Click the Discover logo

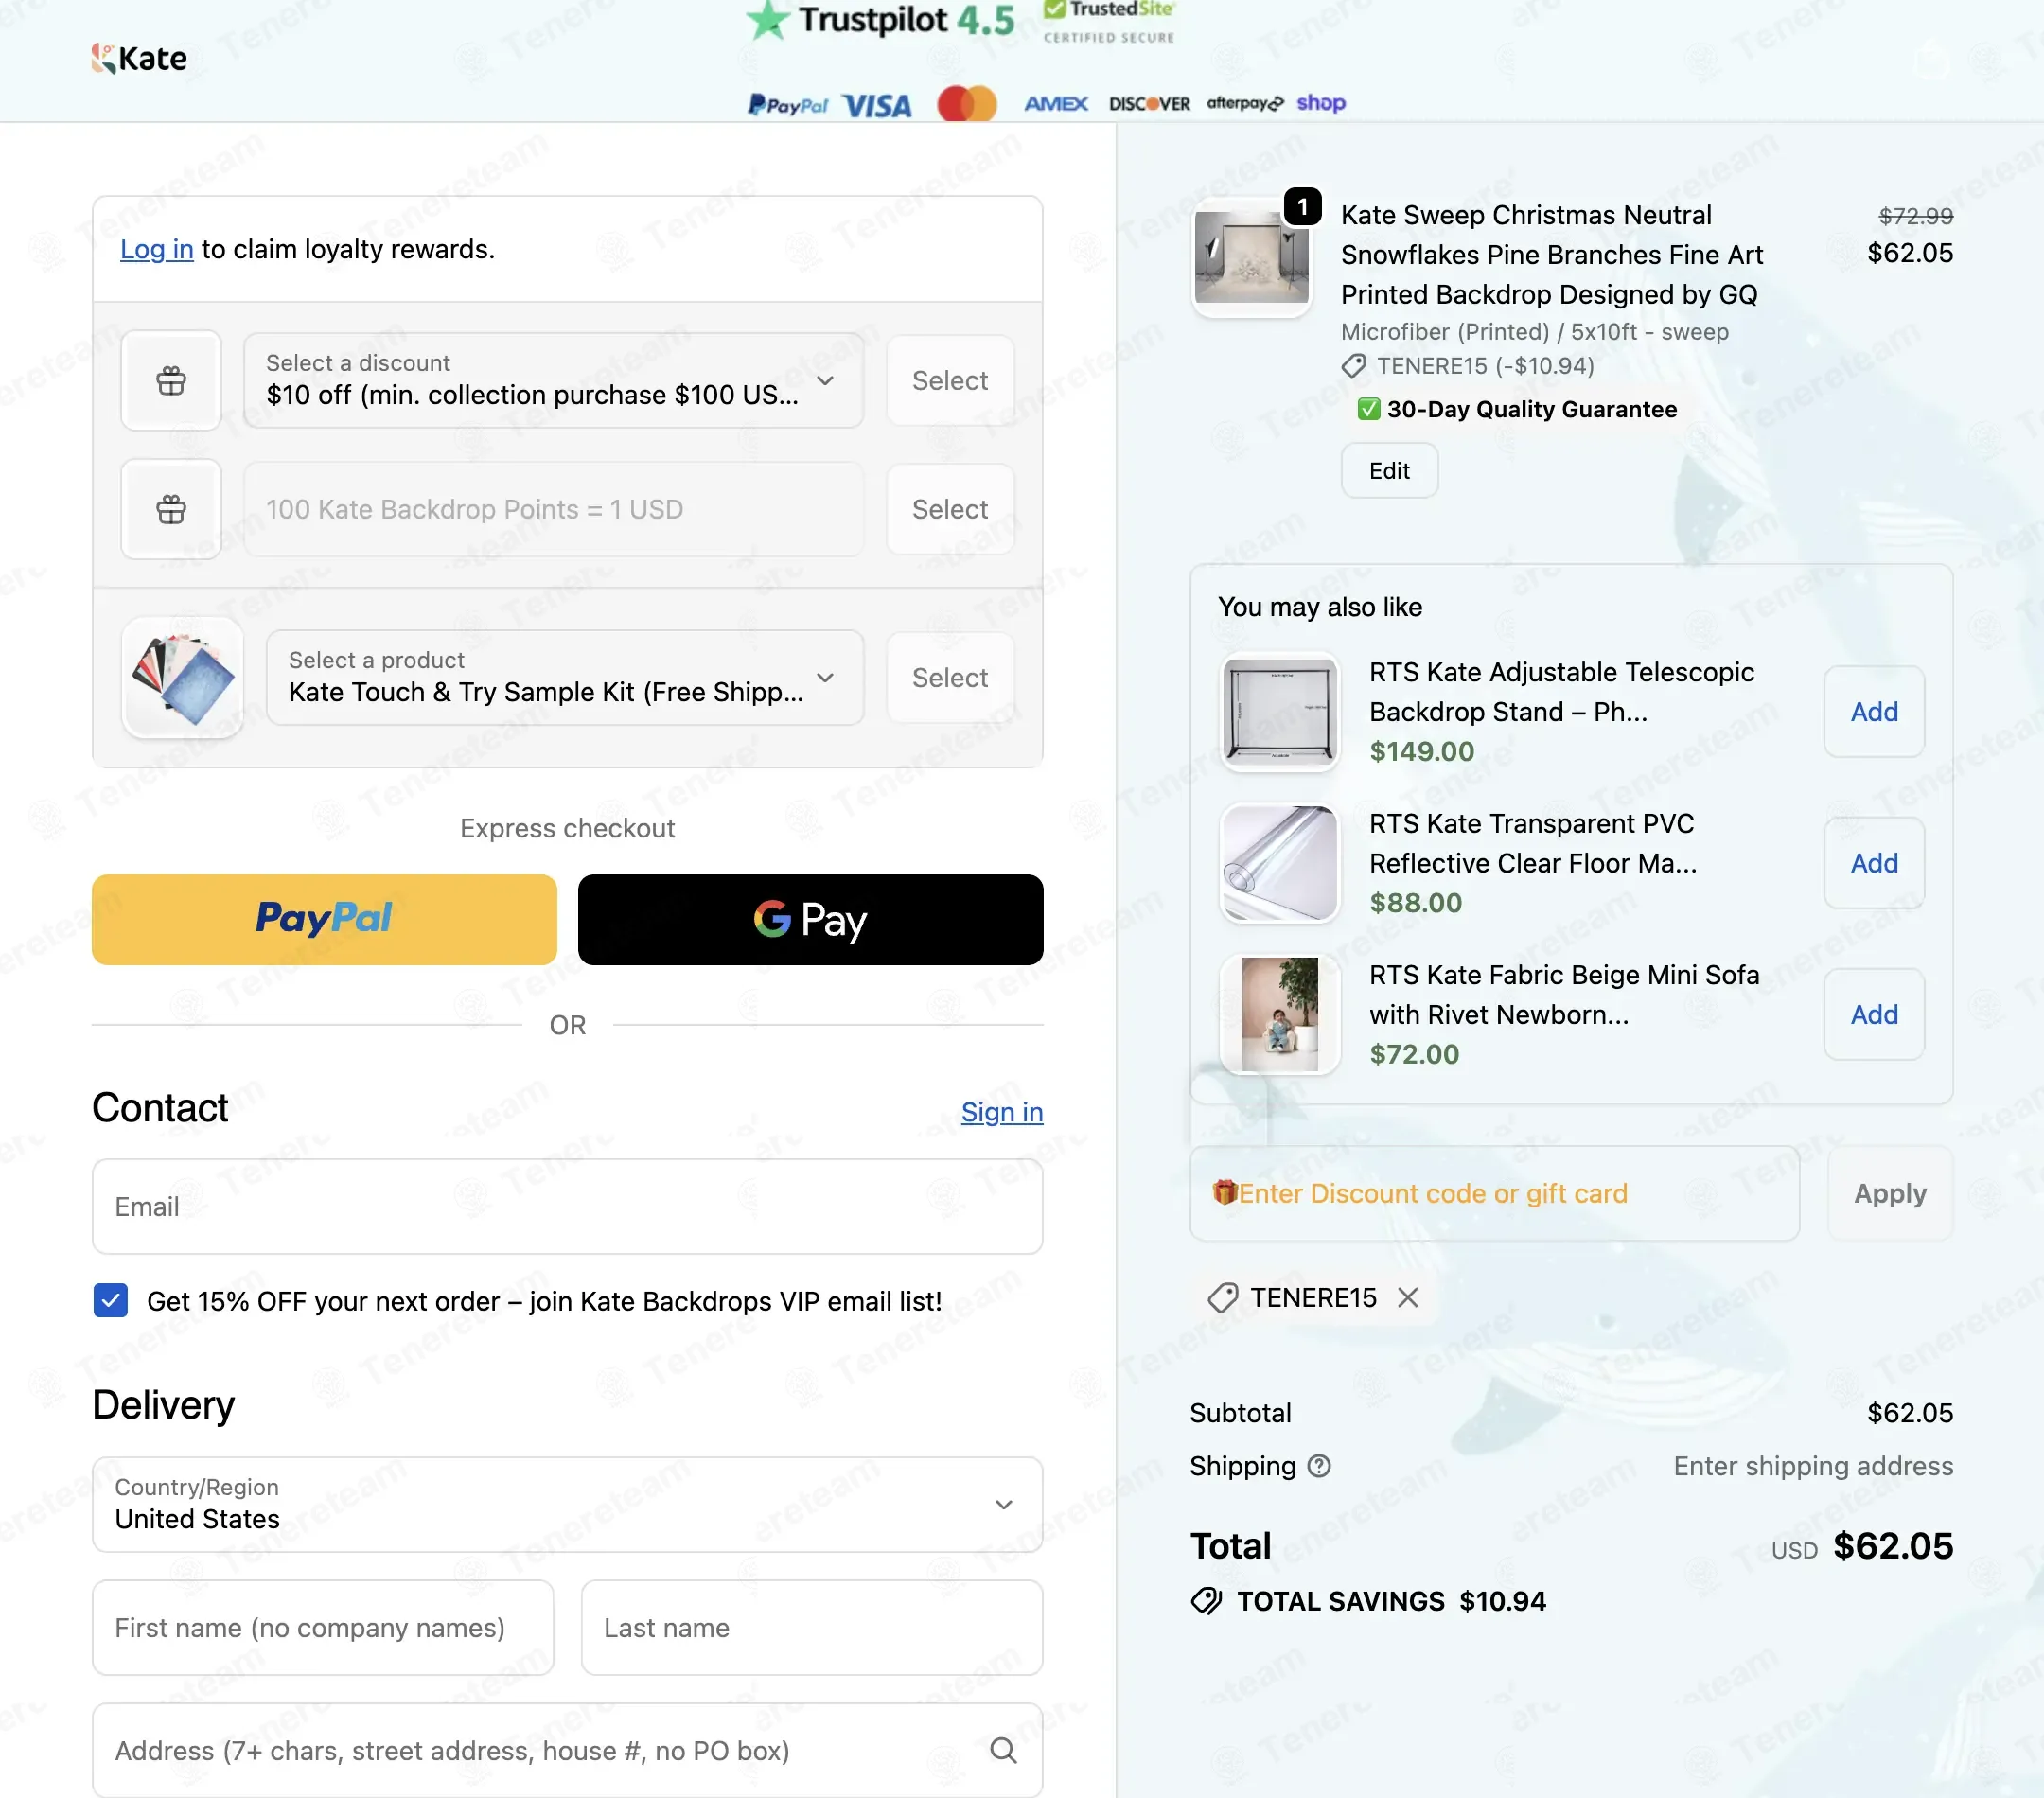[1149, 104]
